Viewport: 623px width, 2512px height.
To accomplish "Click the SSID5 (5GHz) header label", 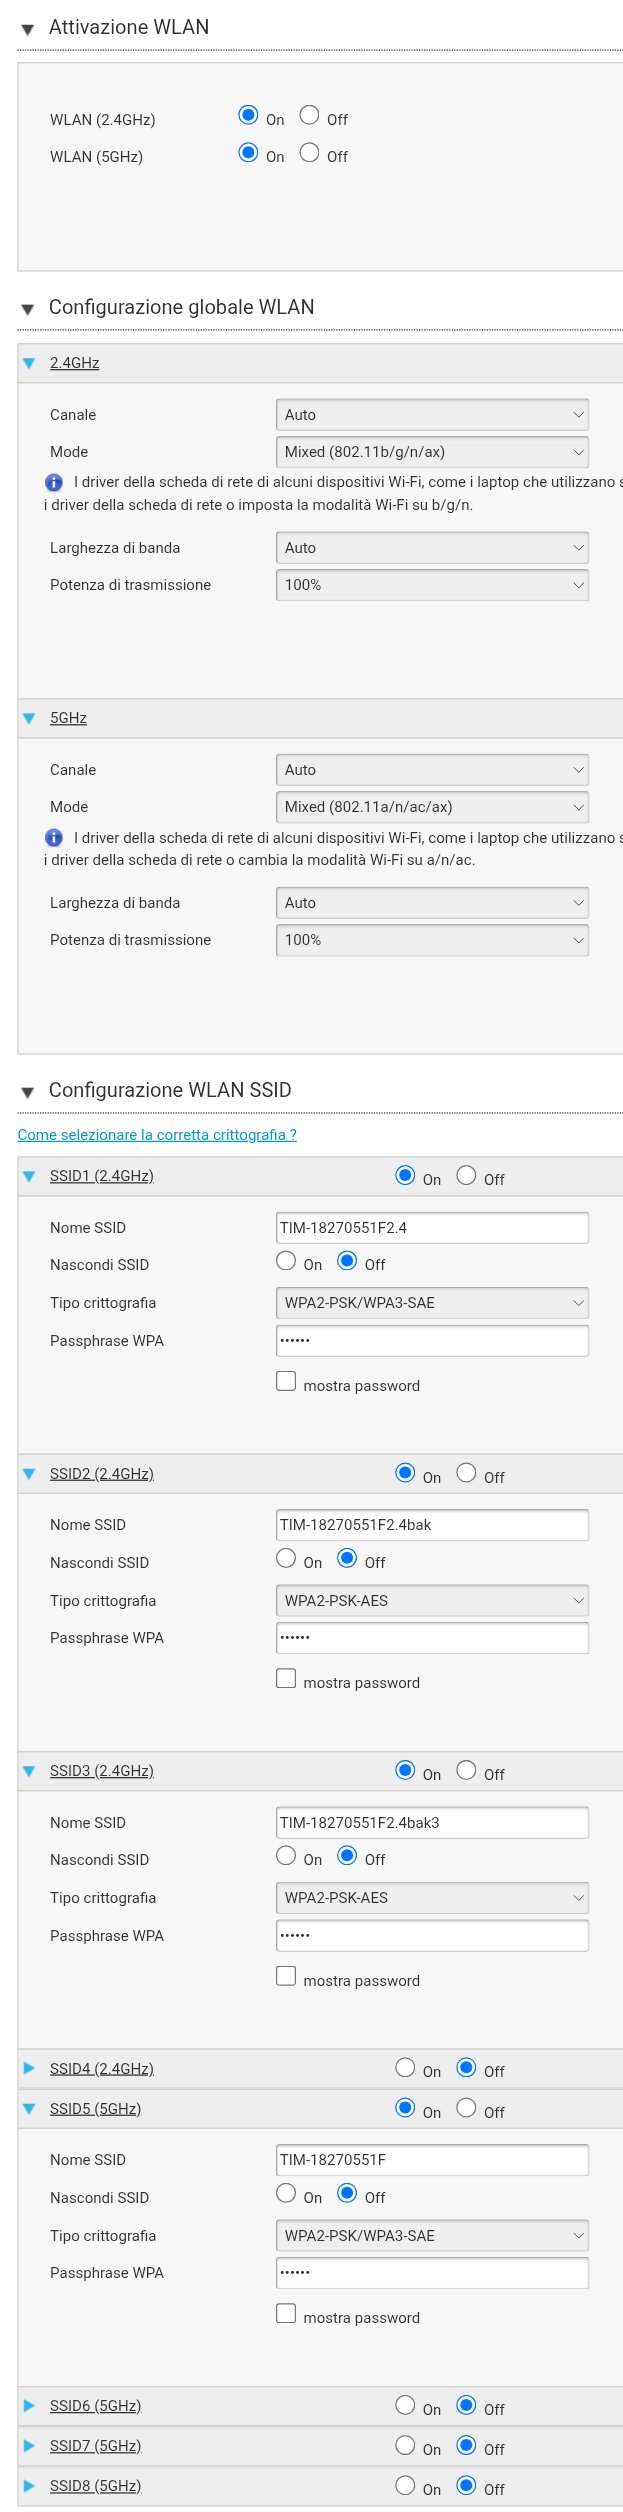I will [96, 2108].
